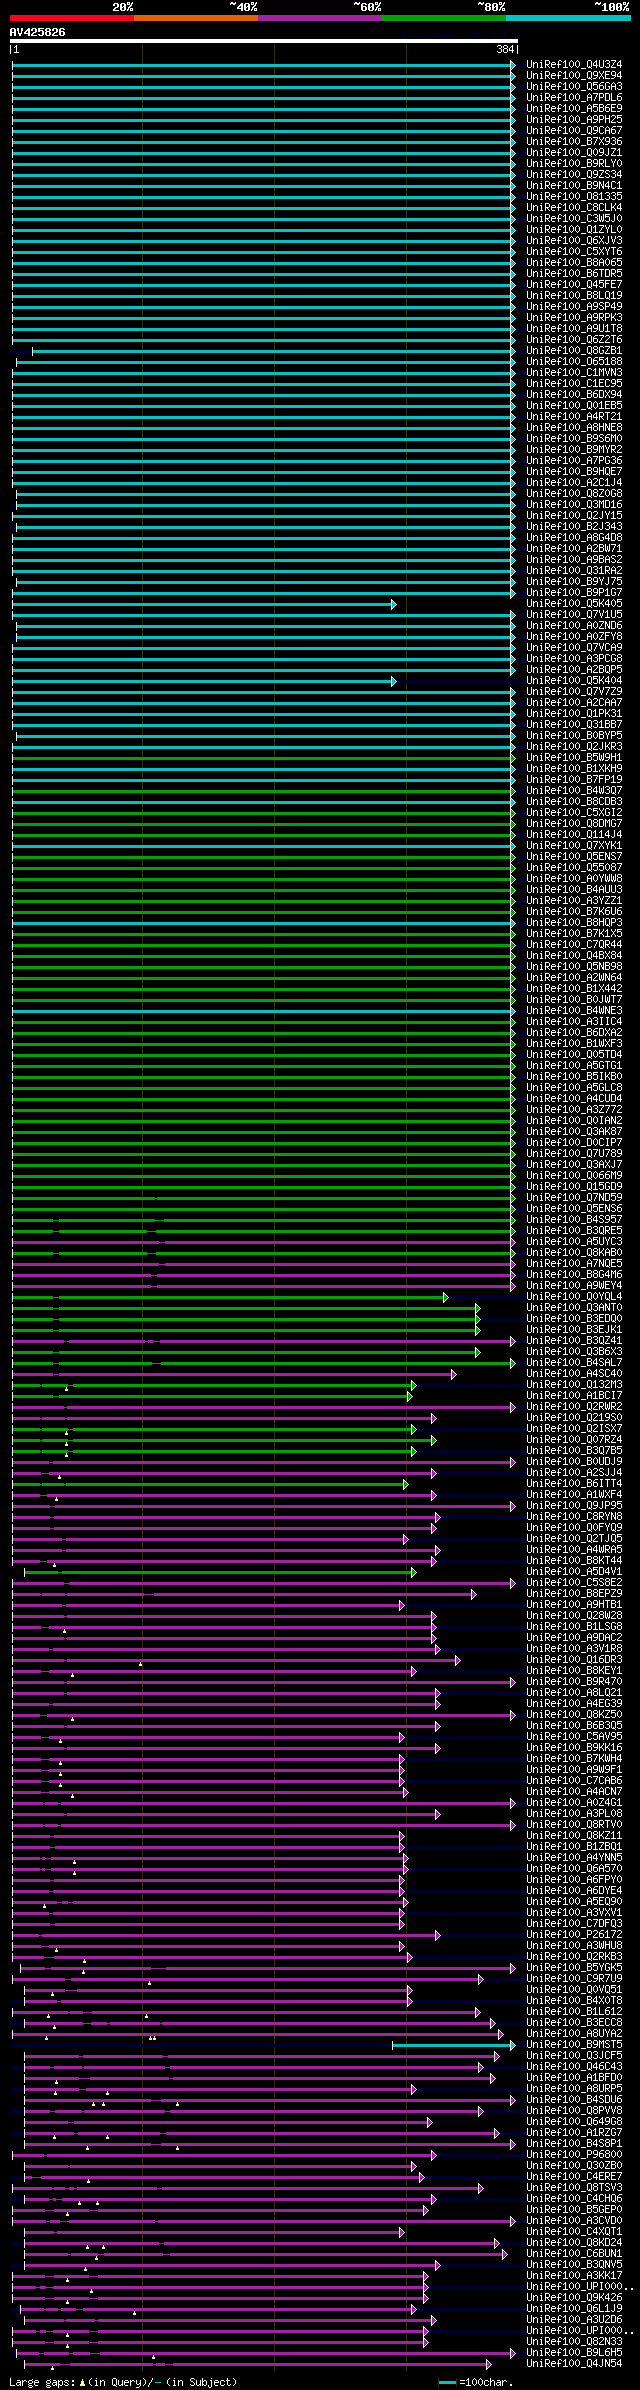Select label UniRef100_B4WNE3
The width and height of the screenshot is (640, 2390).
pyautogui.click(x=574, y=1010)
